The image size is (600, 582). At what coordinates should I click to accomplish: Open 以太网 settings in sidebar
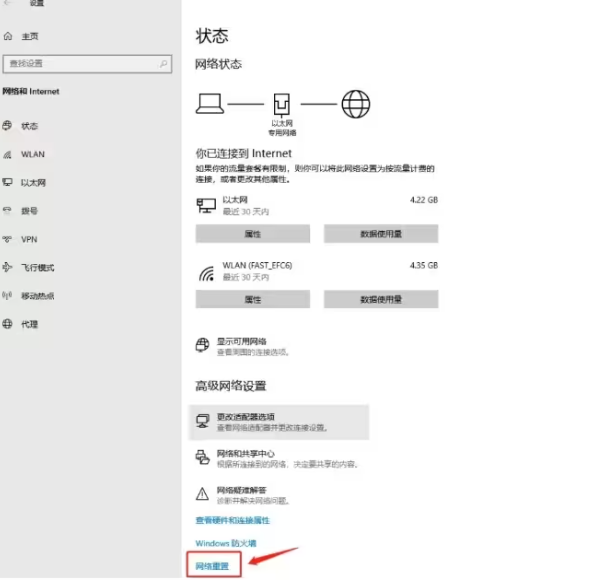tap(33, 183)
